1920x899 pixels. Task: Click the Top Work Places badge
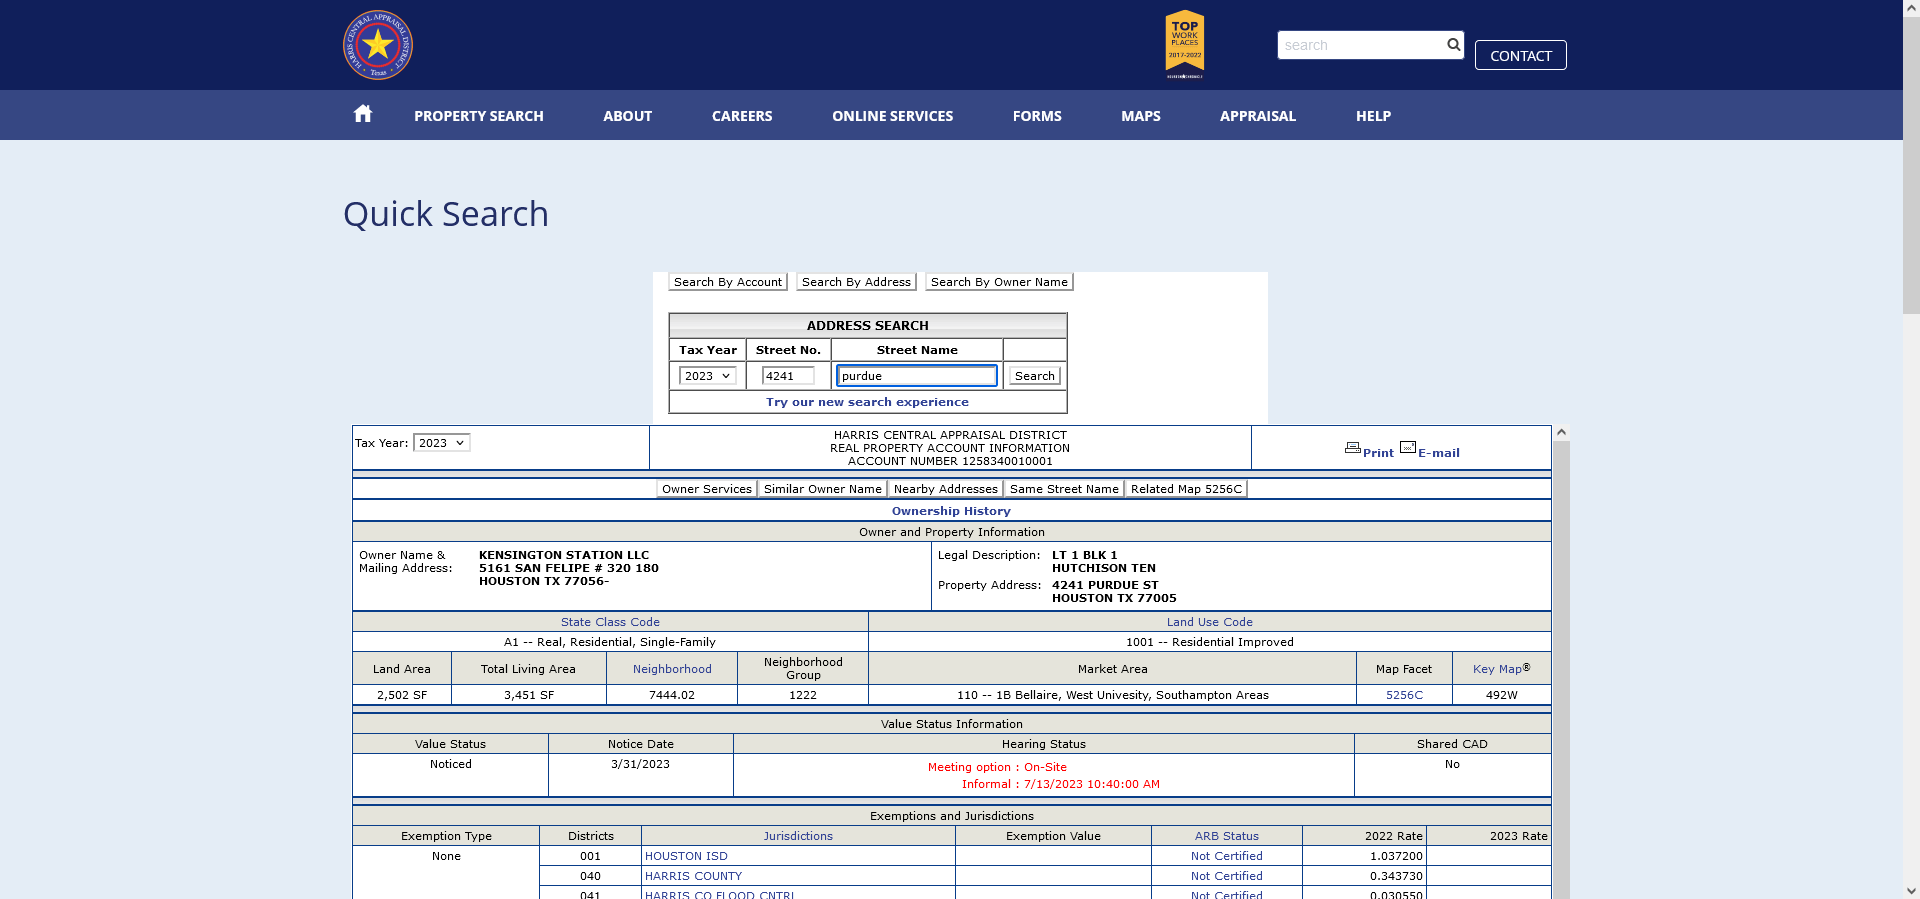(x=1185, y=44)
